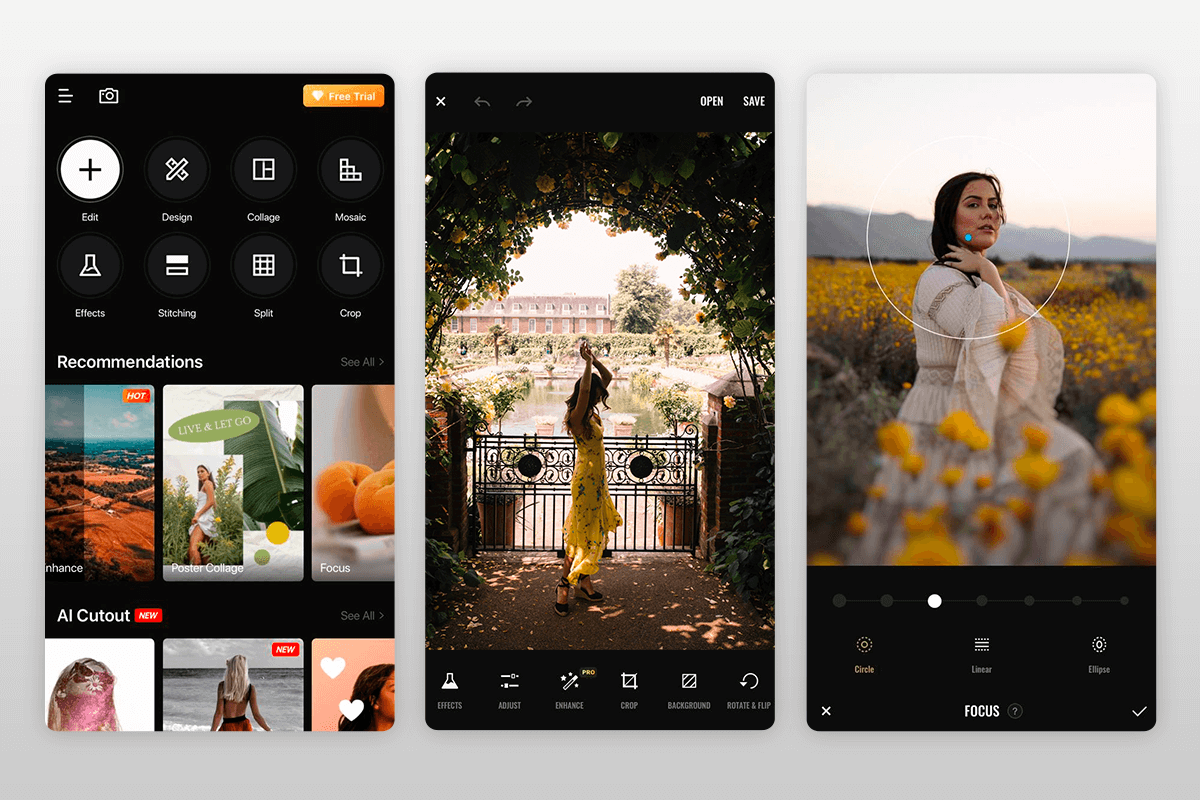Tap the Free Trial button
Image resolution: width=1200 pixels, height=800 pixels.
coord(344,96)
